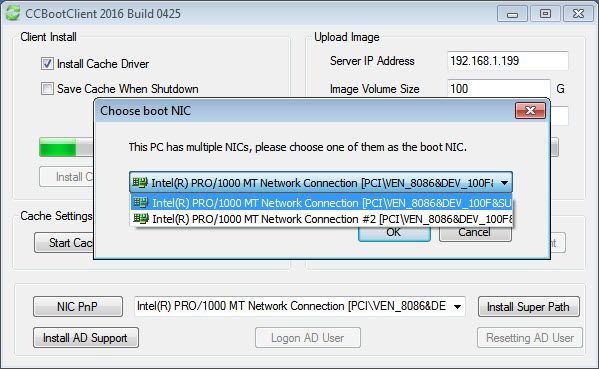The height and width of the screenshot is (369, 599).
Task: Expand the NIC PnP adapter dropdown
Action: point(457,306)
